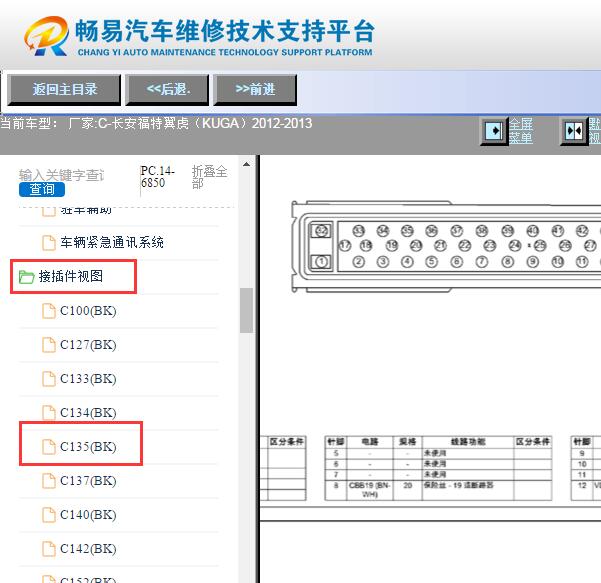Go forward with the >>前进 button
Image resolution: width=601 pixels, height=583 pixels.
255,90
